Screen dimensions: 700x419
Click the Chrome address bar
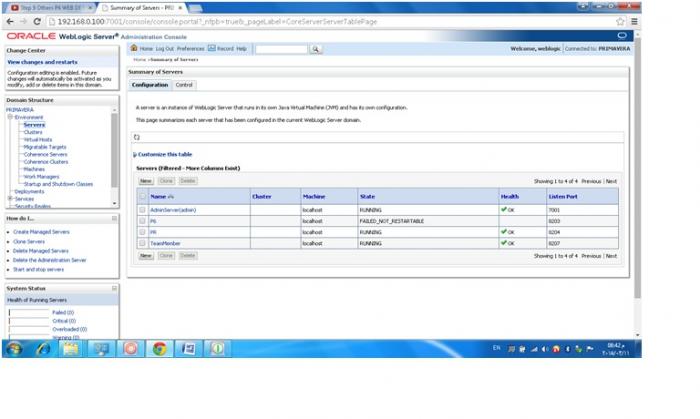pyautogui.click(x=330, y=21)
